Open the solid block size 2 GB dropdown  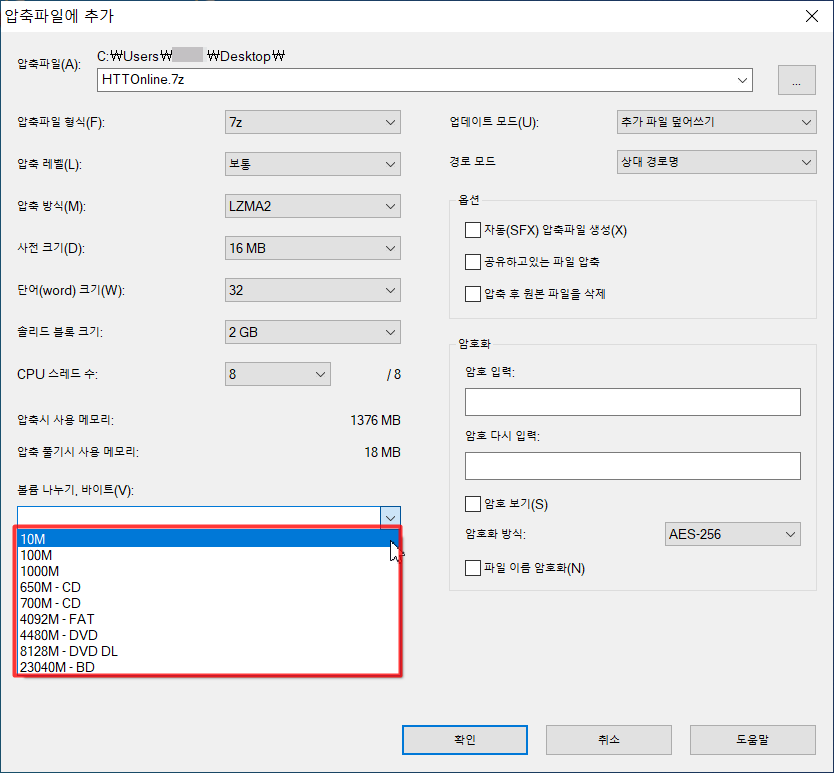(313, 333)
